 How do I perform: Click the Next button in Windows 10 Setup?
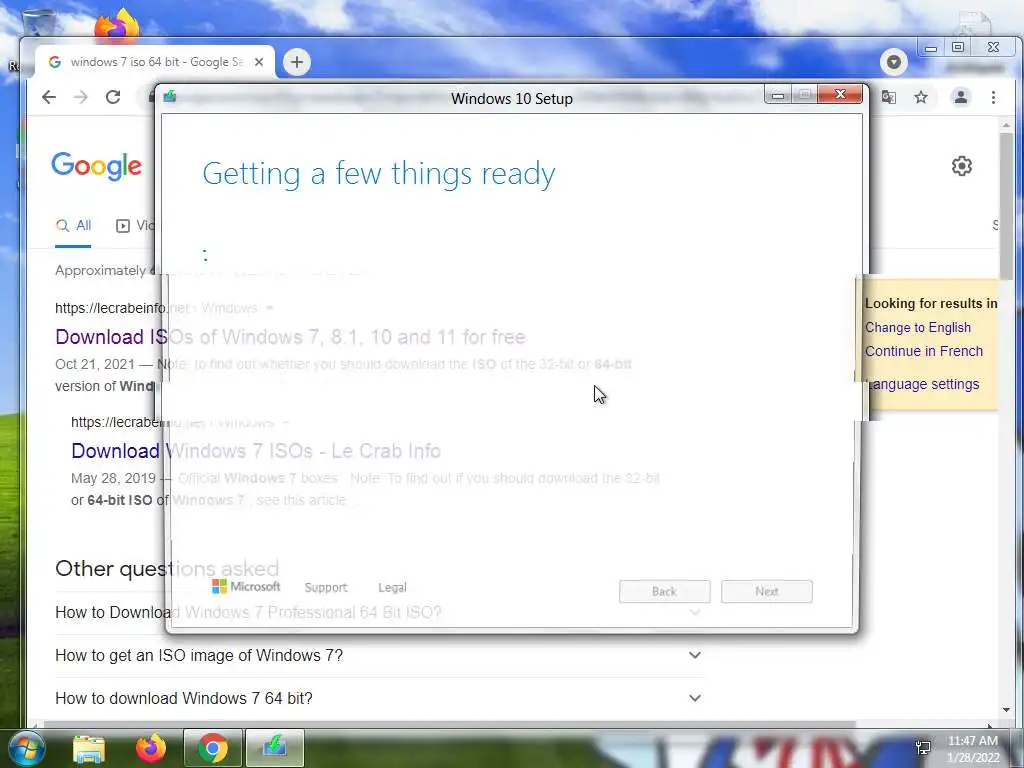[x=767, y=592]
